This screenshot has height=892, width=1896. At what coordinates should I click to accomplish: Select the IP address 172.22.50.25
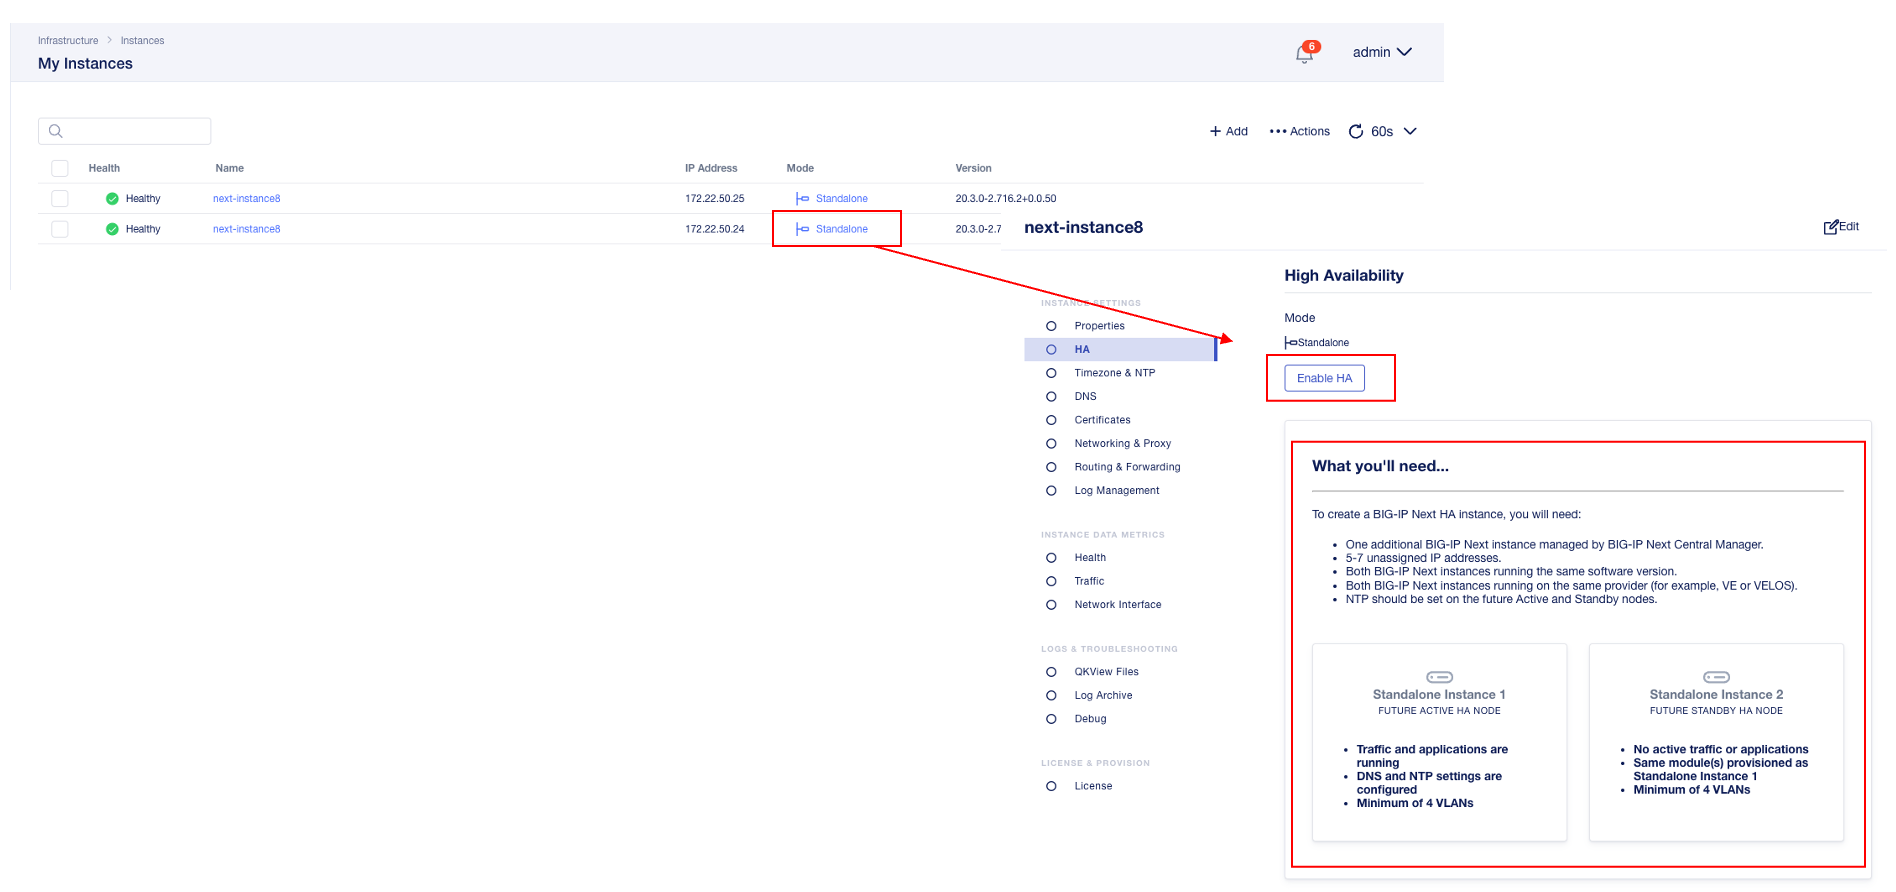[x=714, y=199]
